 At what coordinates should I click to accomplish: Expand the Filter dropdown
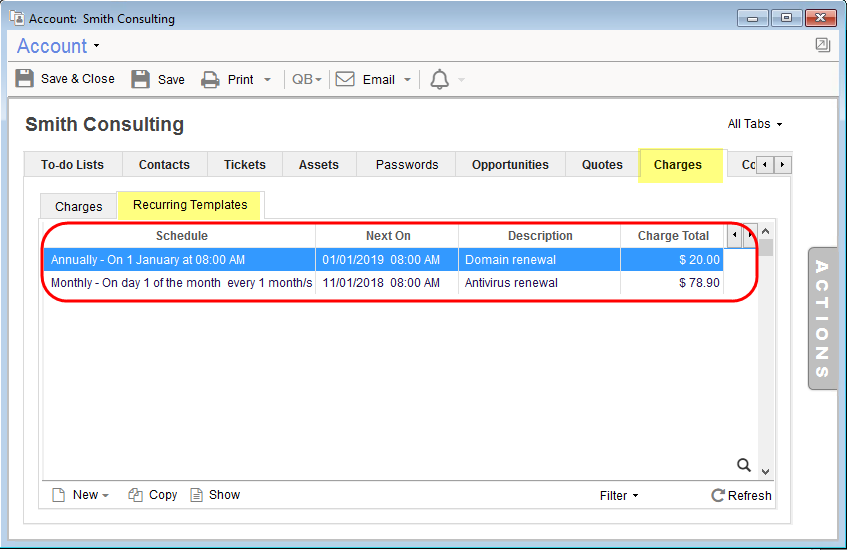618,496
